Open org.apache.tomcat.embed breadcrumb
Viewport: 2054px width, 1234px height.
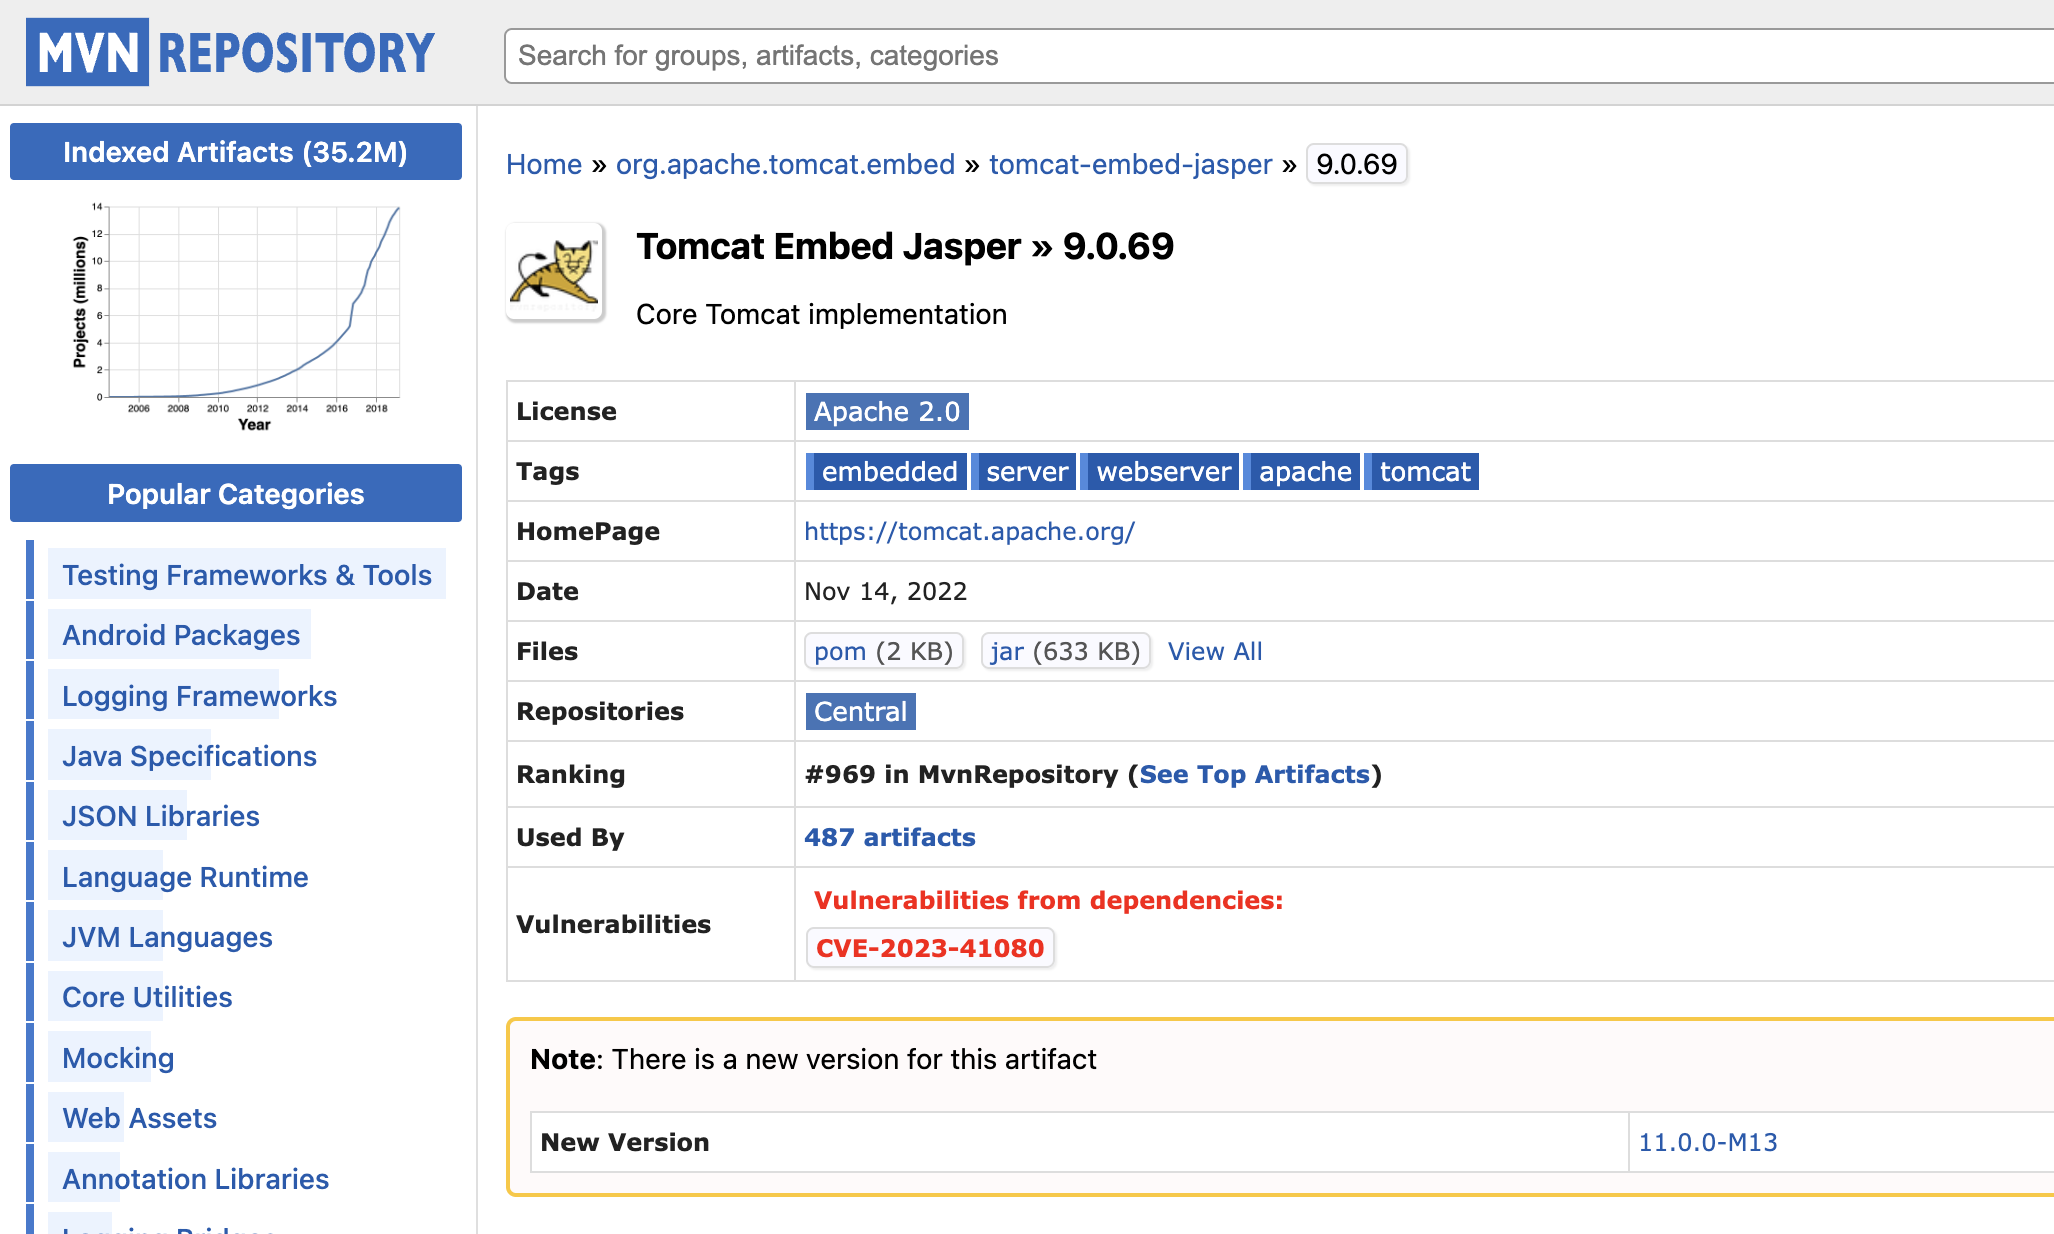[785, 164]
